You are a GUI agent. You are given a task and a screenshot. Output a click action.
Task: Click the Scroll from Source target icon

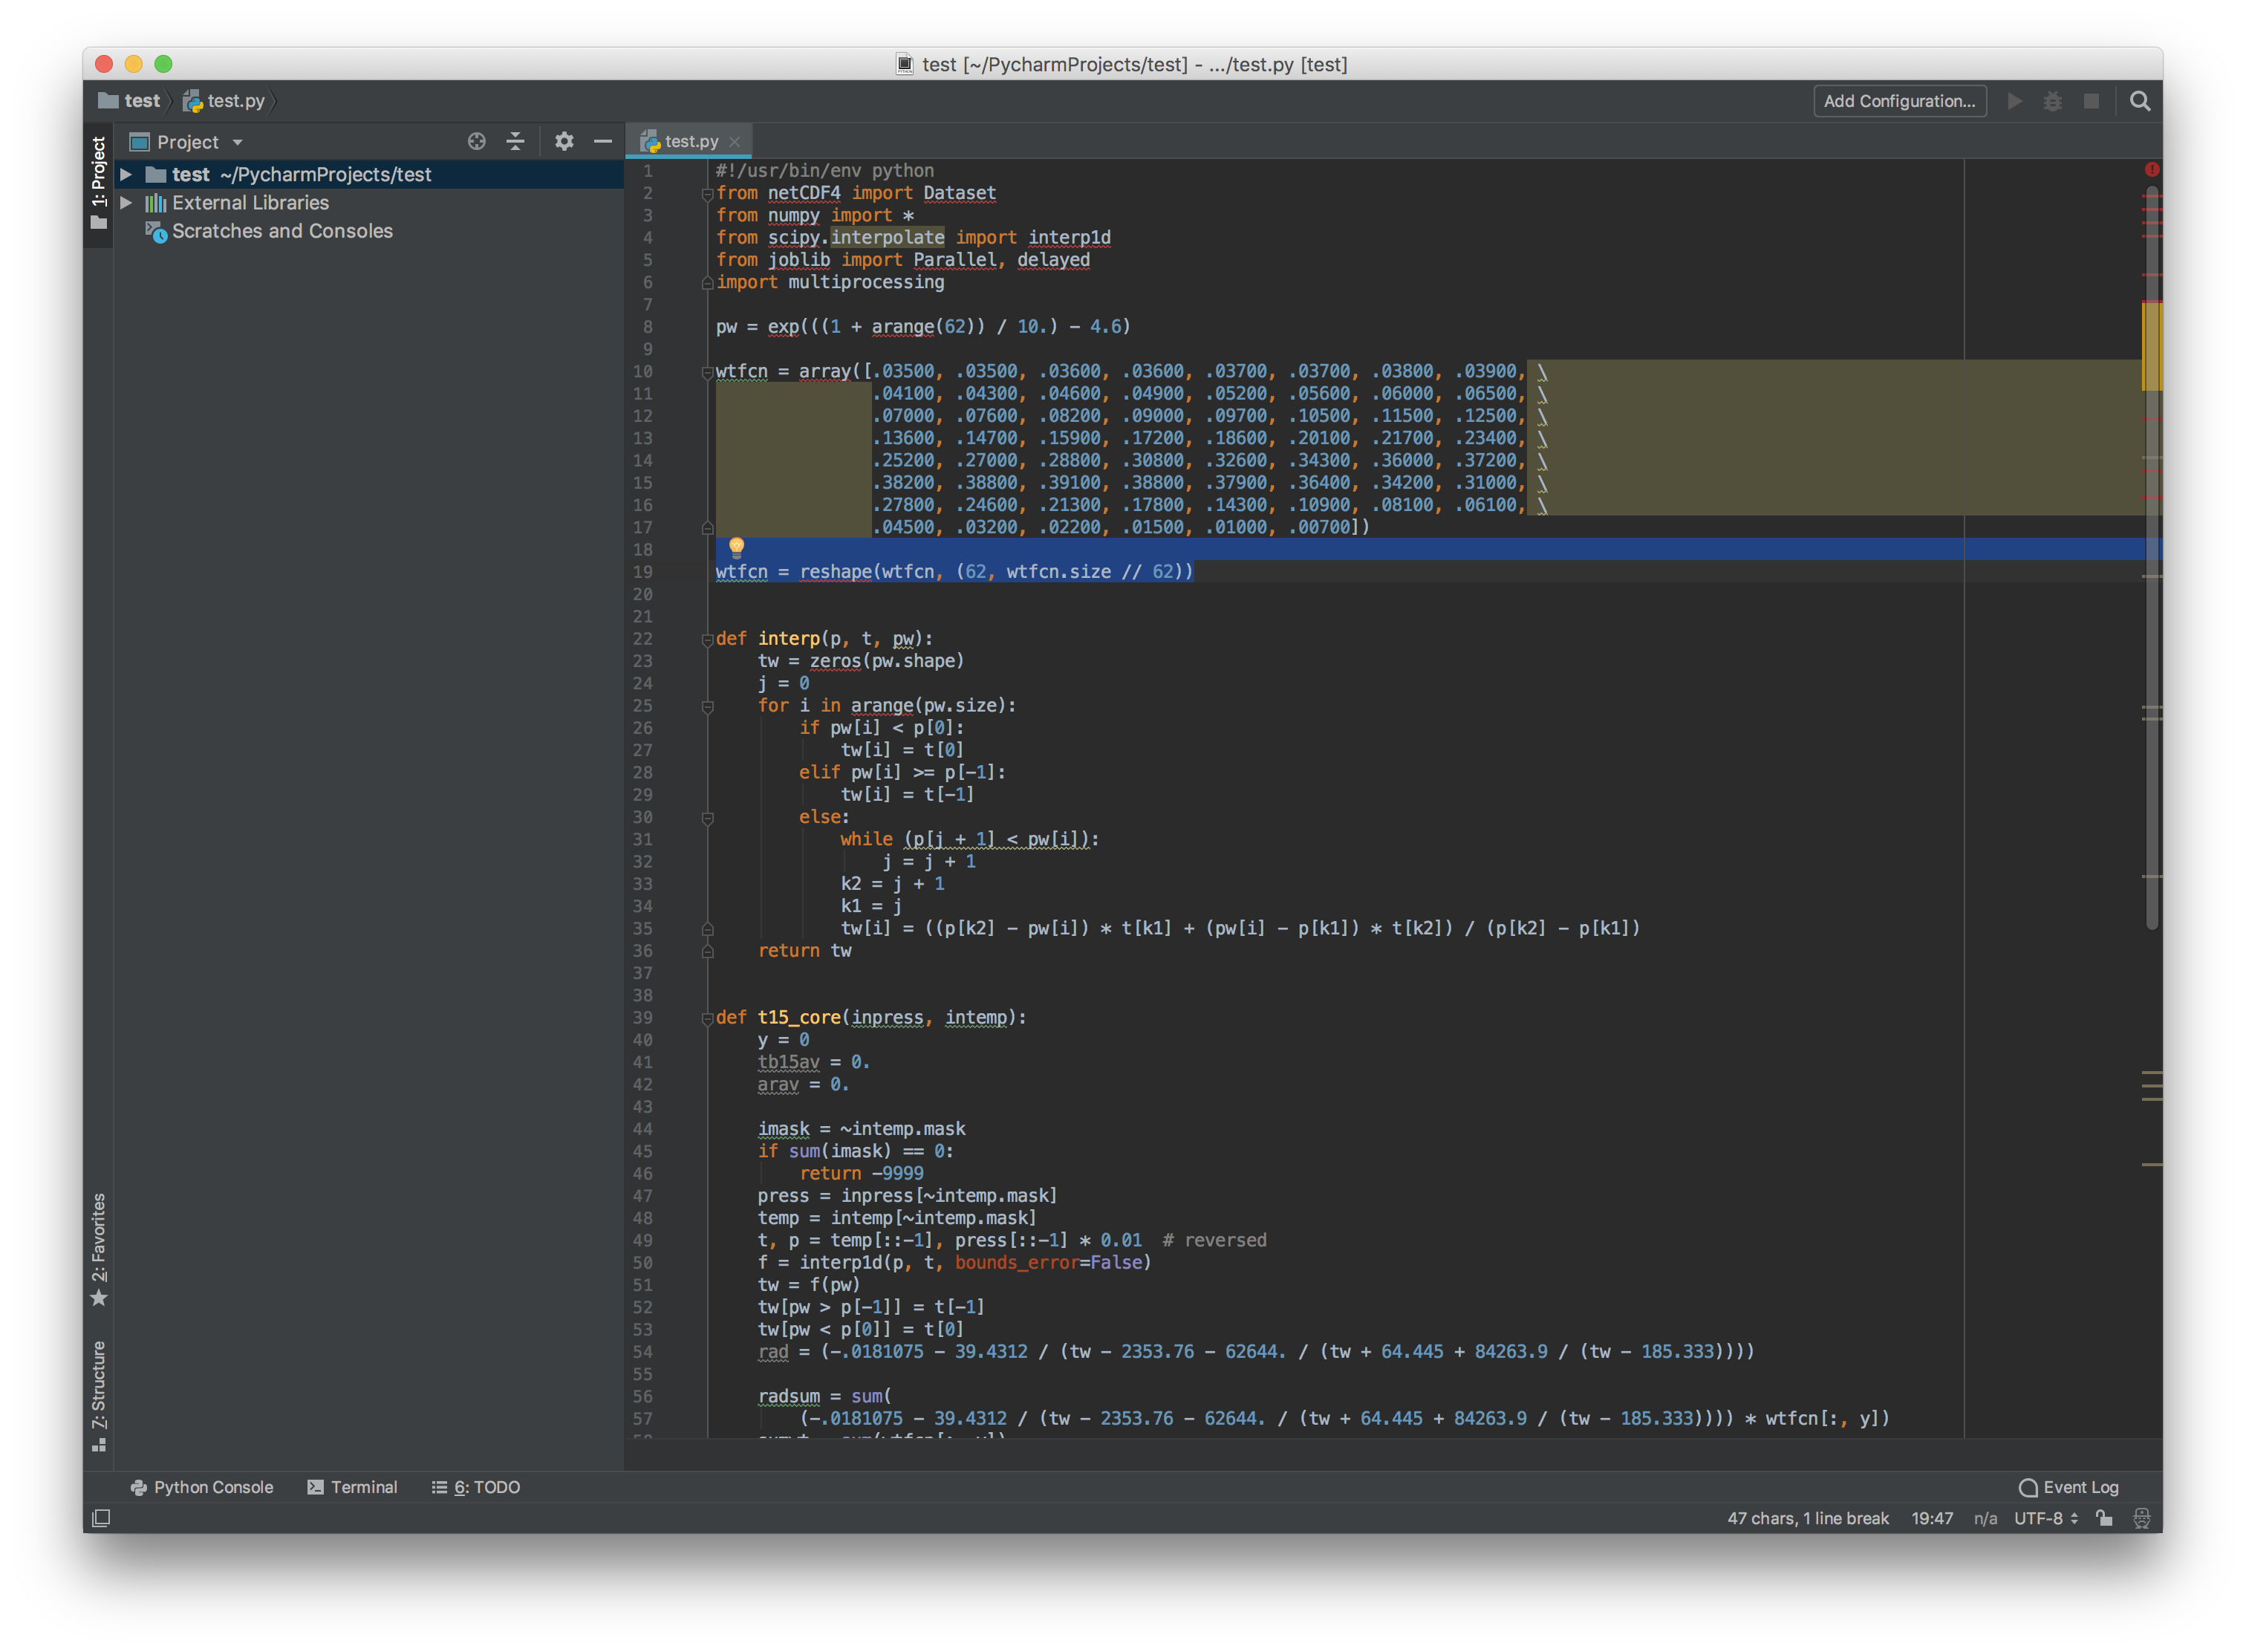point(477,142)
